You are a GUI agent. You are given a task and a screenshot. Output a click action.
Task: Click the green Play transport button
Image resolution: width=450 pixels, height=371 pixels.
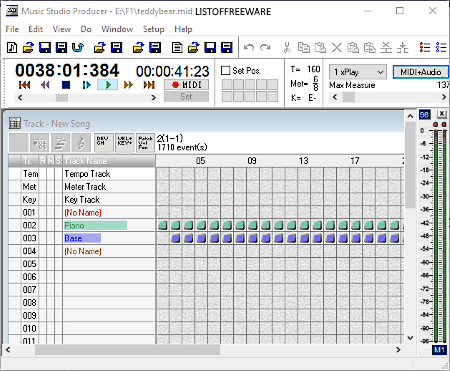(x=107, y=85)
